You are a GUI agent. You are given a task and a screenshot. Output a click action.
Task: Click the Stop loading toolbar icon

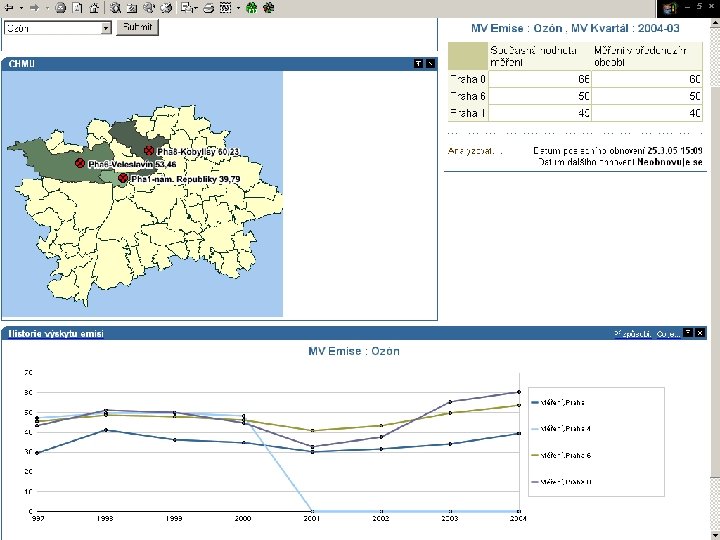60,8
